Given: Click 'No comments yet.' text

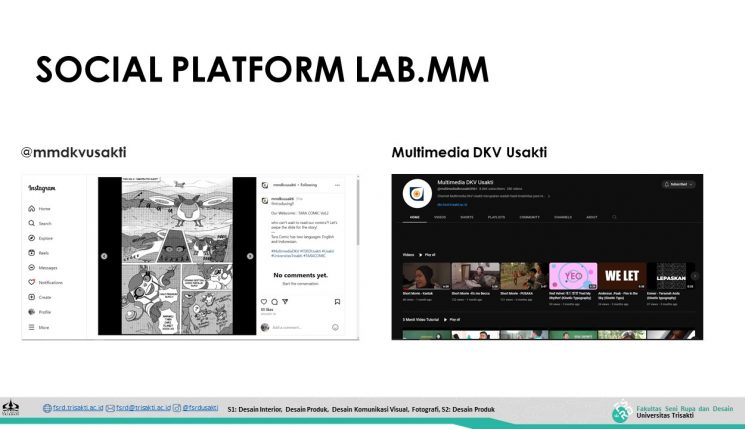Looking at the screenshot, I should tap(301, 275).
